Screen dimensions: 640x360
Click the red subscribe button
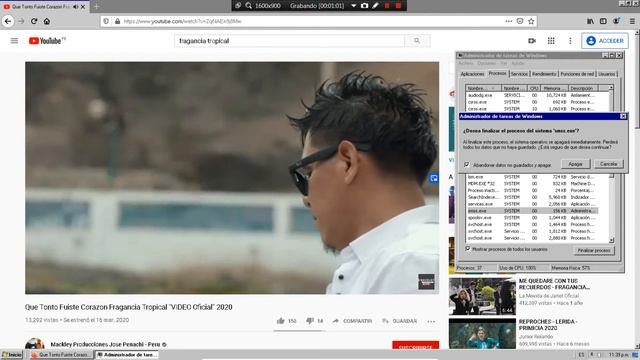click(x=416, y=345)
